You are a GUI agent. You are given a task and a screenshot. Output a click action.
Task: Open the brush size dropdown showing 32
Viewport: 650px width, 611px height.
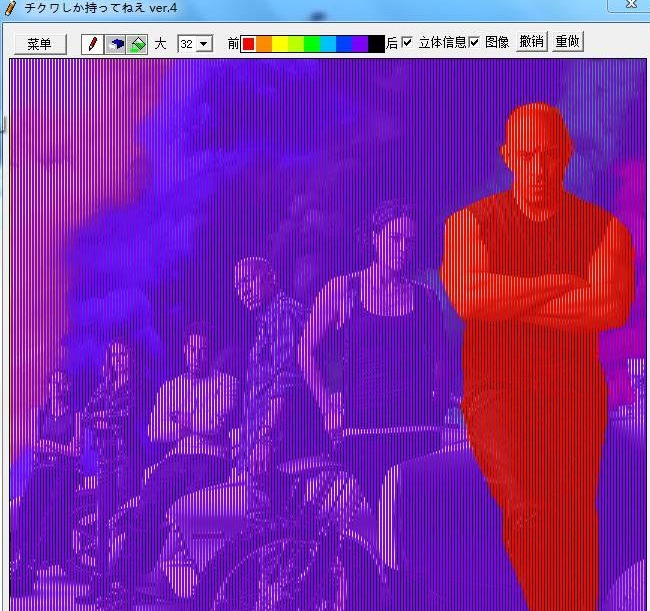pos(195,44)
